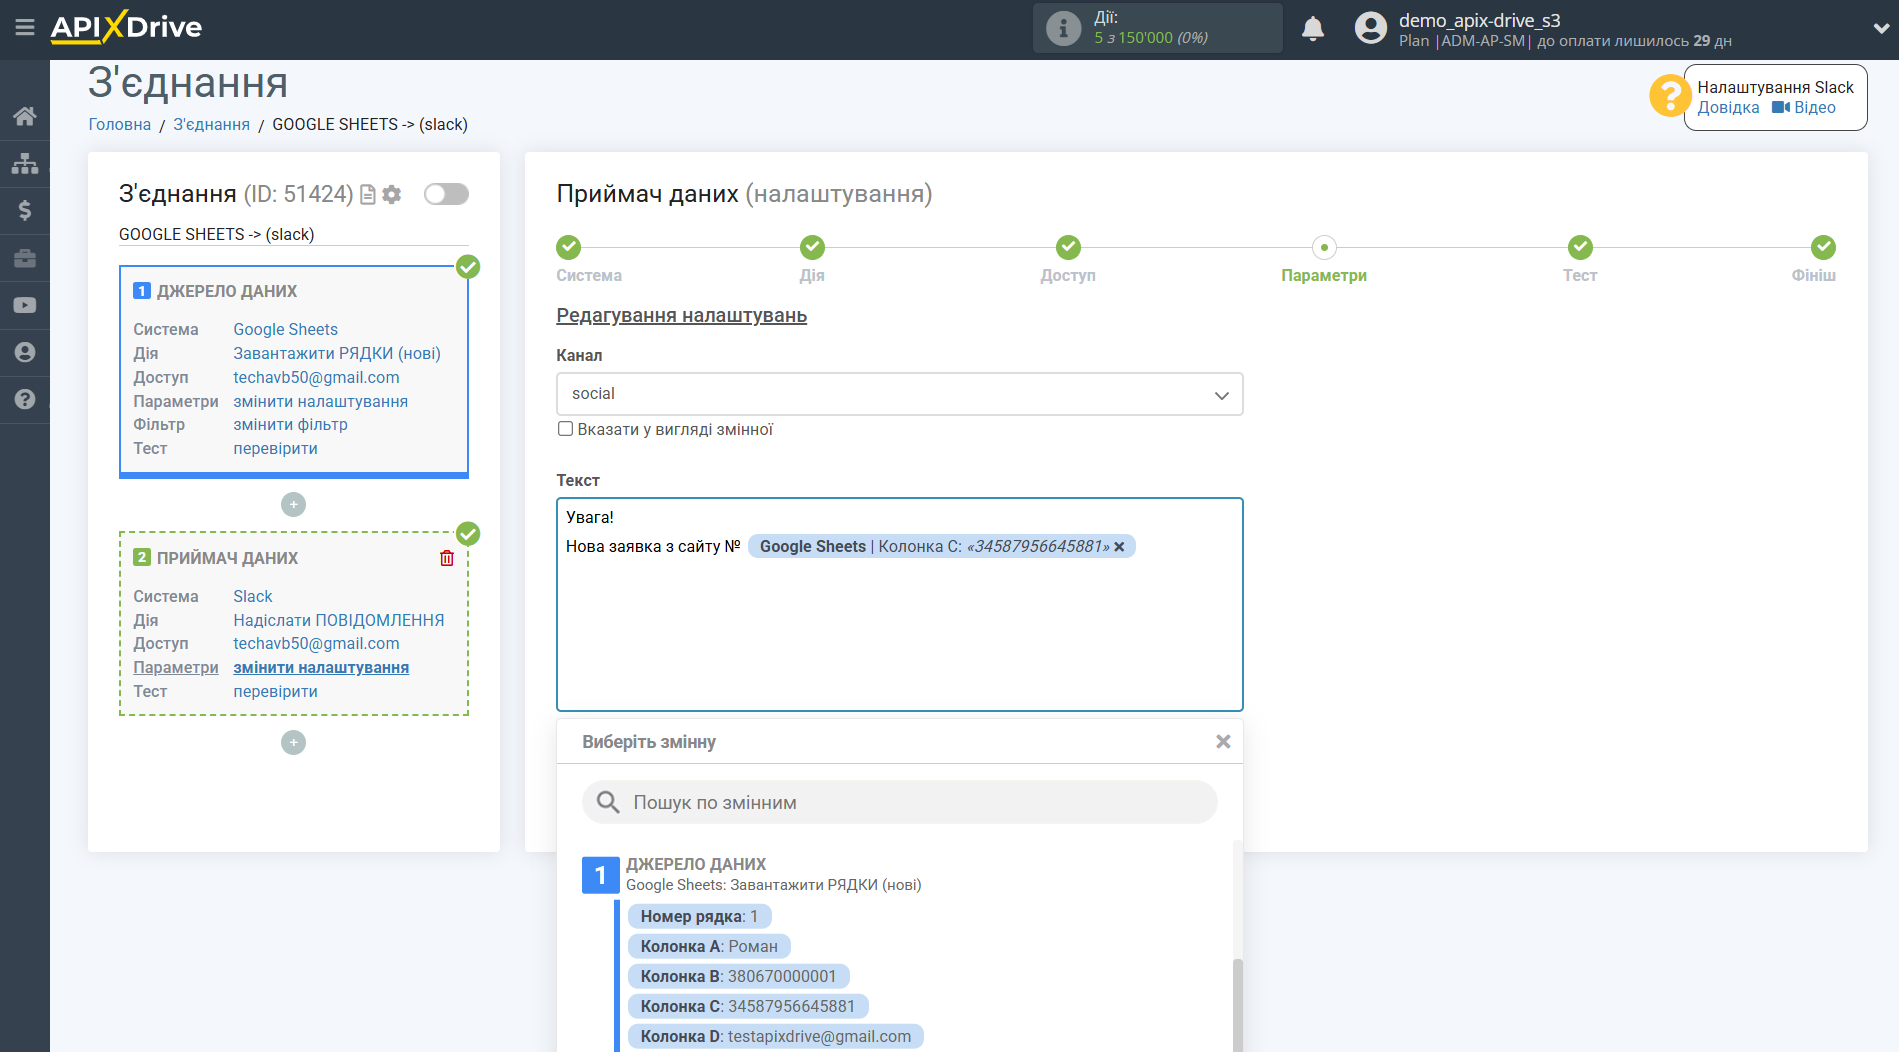Open the briefcase sidebar icon
1899x1052 pixels.
(25, 258)
